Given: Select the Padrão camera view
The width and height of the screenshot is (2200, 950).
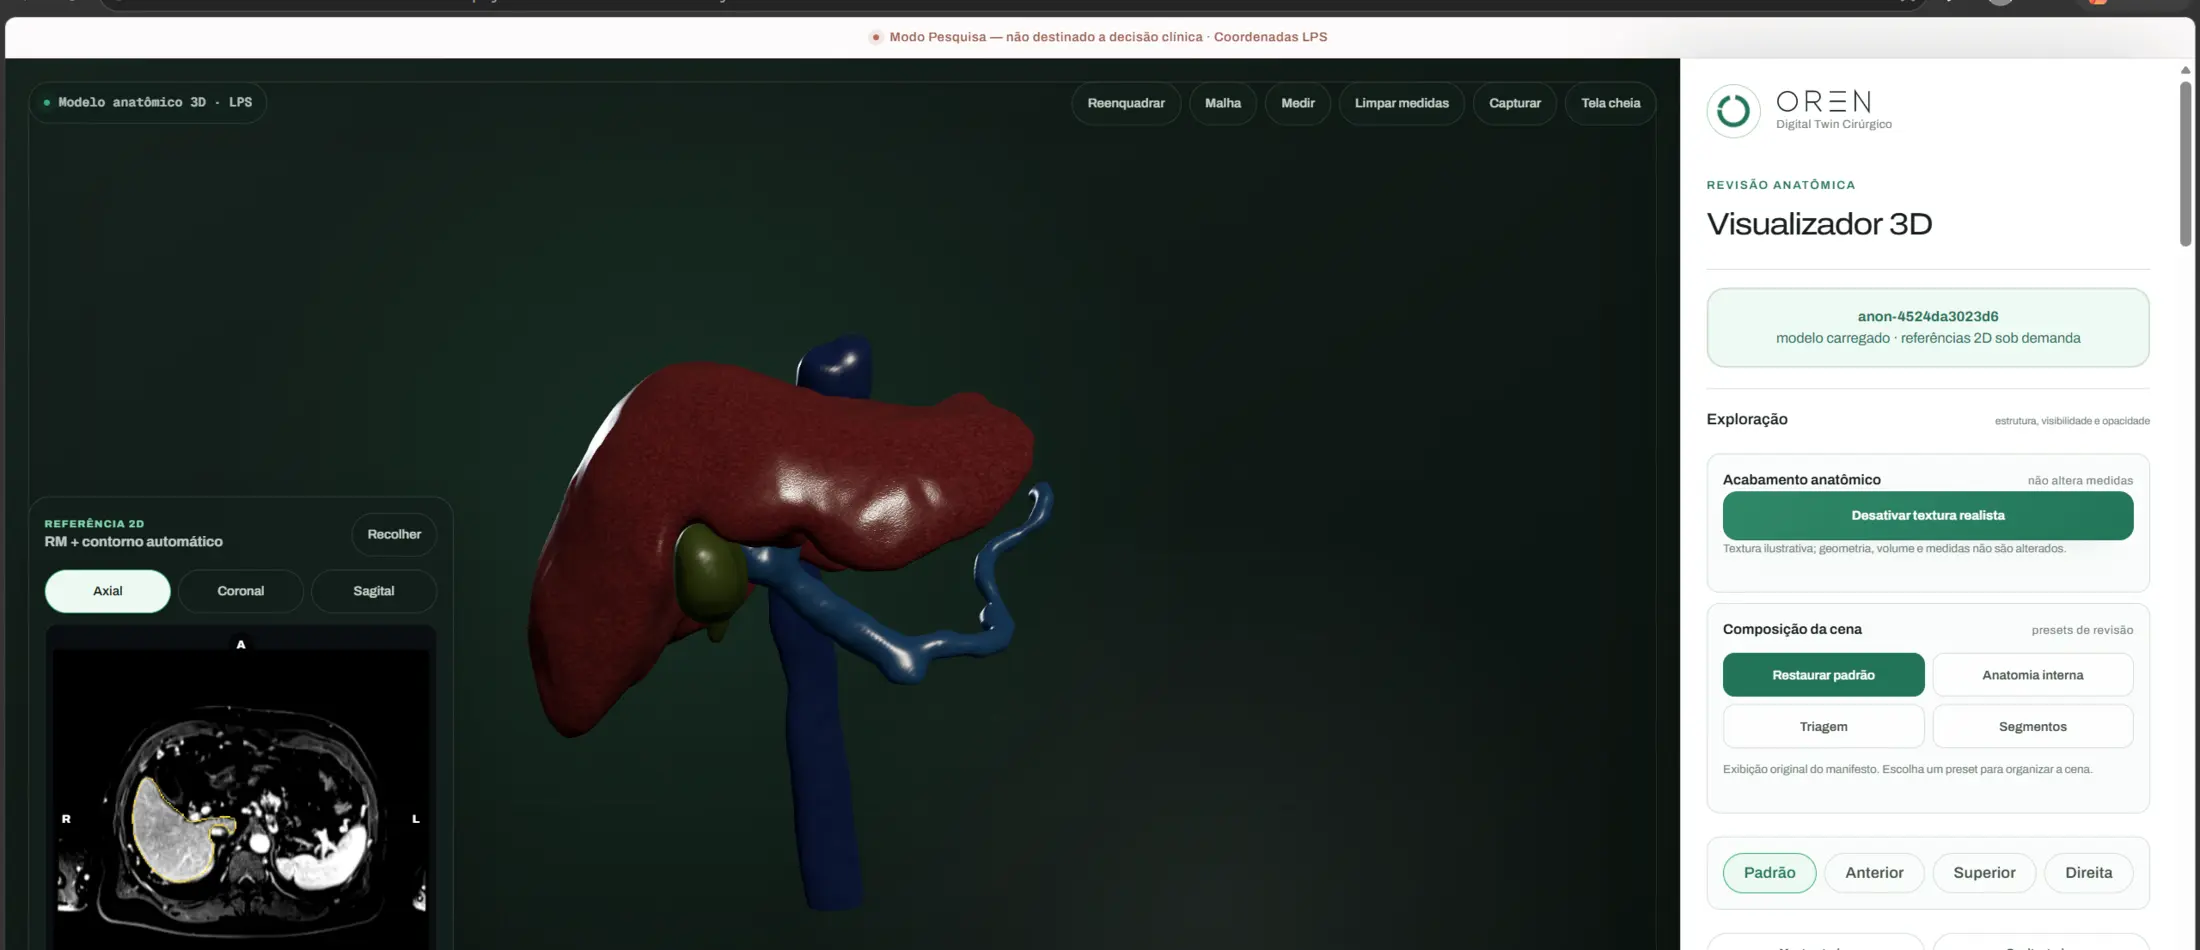Looking at the screenshot, I should pos(1769,873).
